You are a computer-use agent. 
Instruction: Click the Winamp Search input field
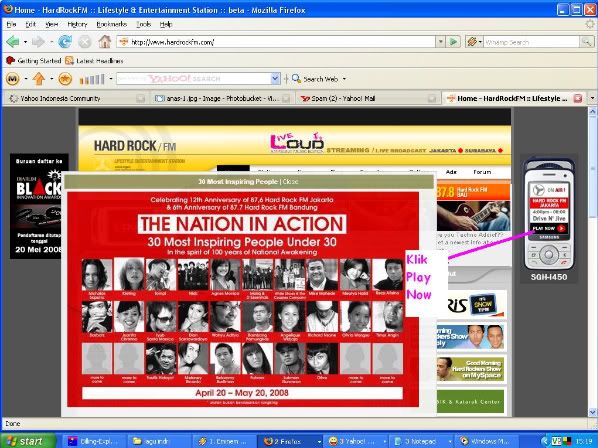(x=531, y=42)
